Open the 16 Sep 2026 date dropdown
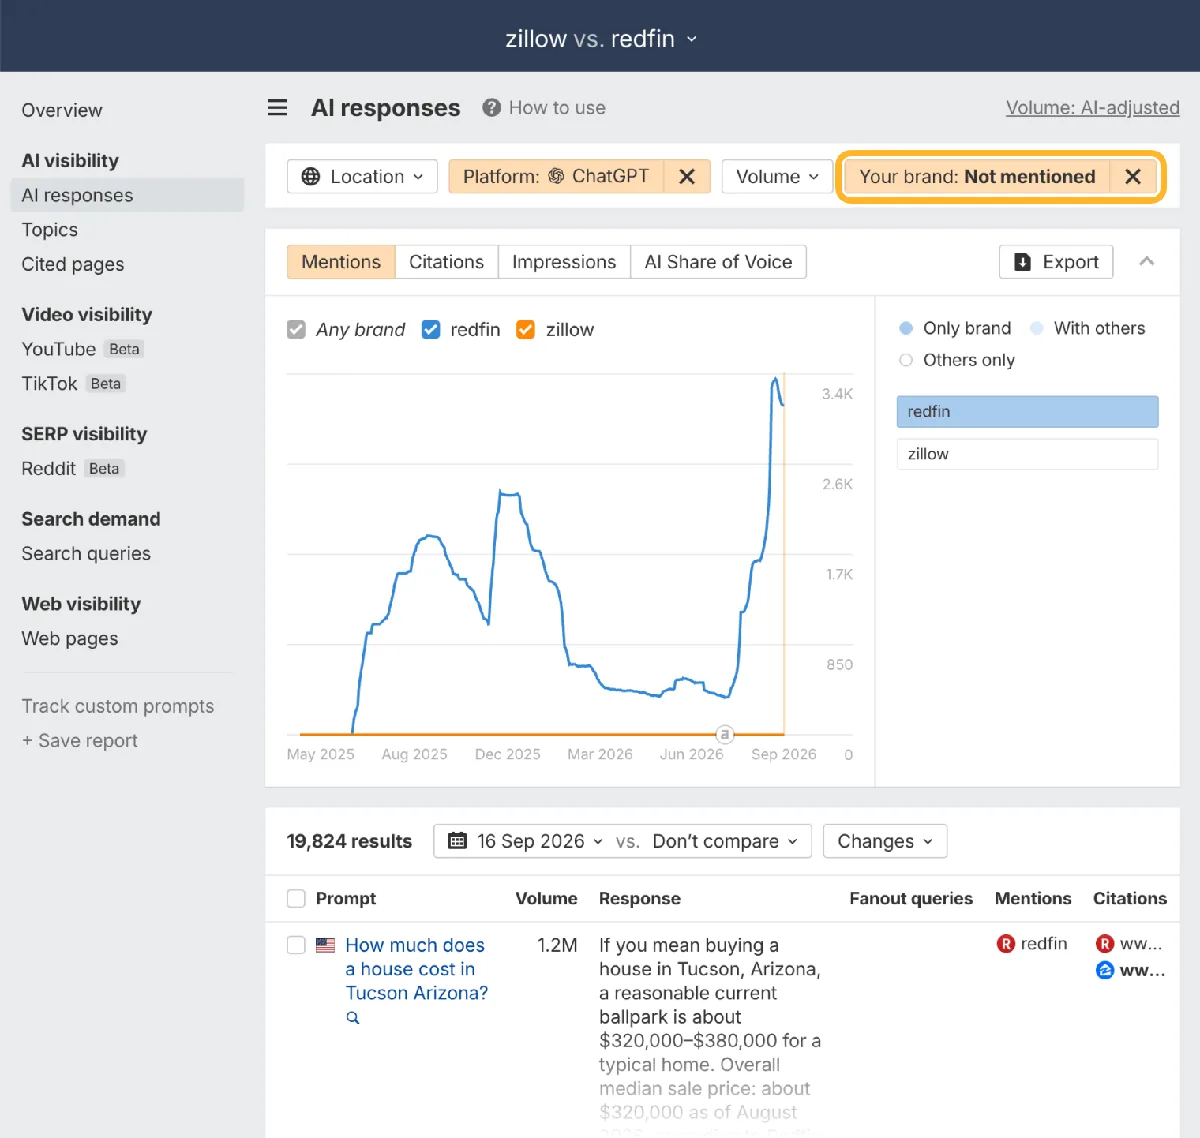This screenshot has height=1138, width=1200. [525, 841]
